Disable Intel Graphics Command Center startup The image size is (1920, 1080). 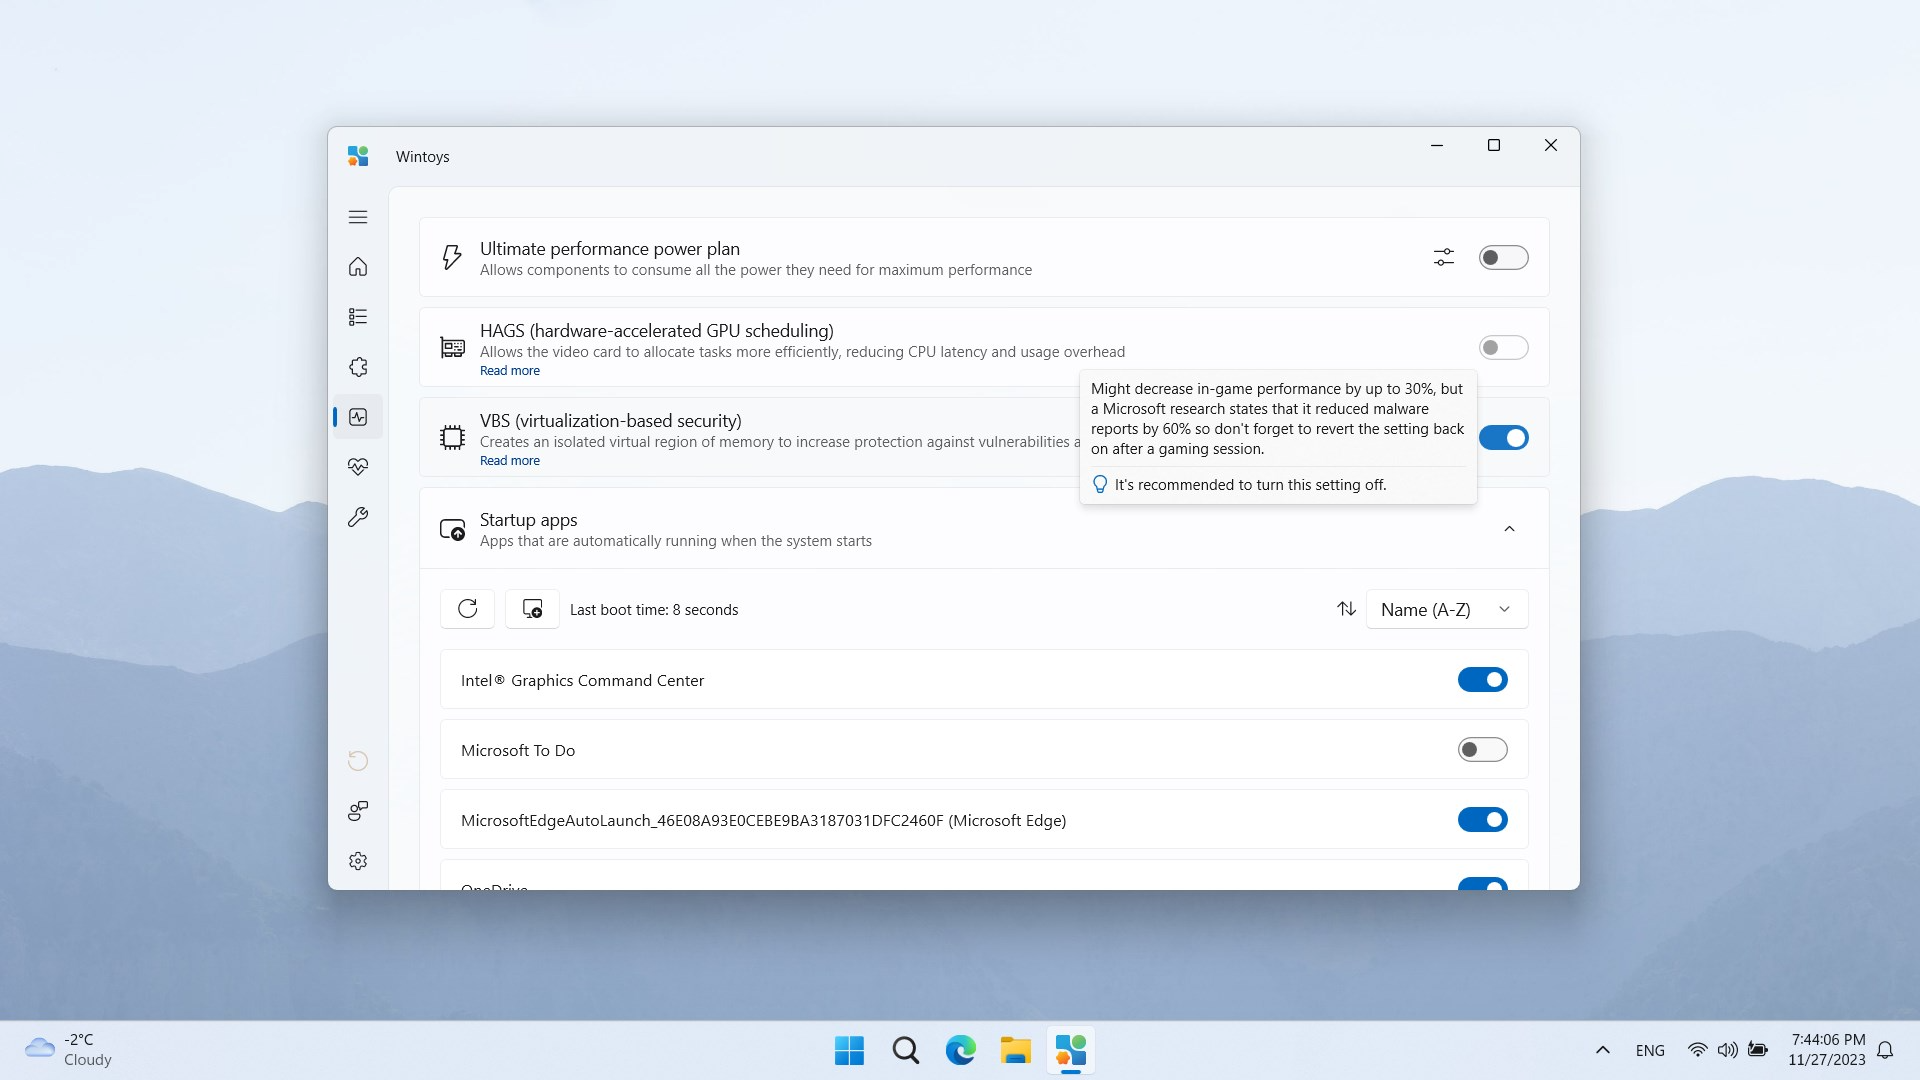coord(1482,679)
